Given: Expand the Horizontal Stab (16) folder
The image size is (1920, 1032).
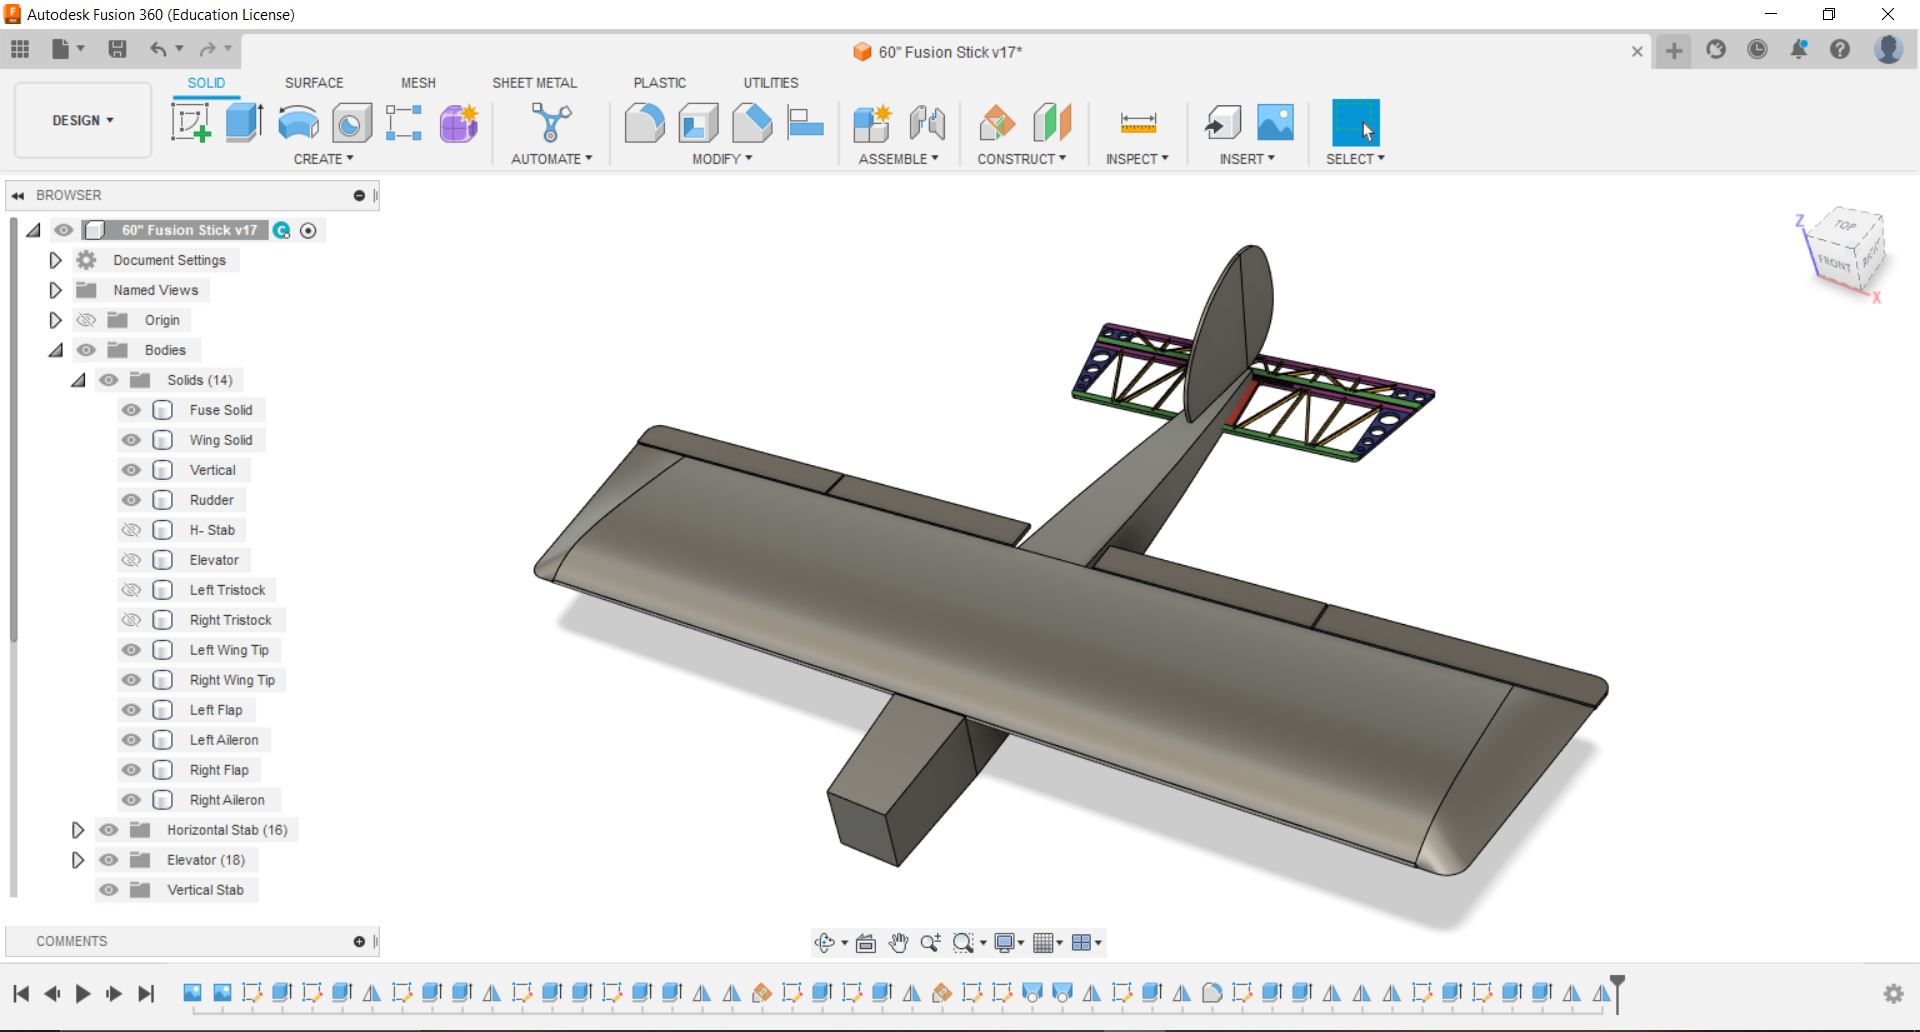Looking at the screenshot, I should click(x=77, y=830).
